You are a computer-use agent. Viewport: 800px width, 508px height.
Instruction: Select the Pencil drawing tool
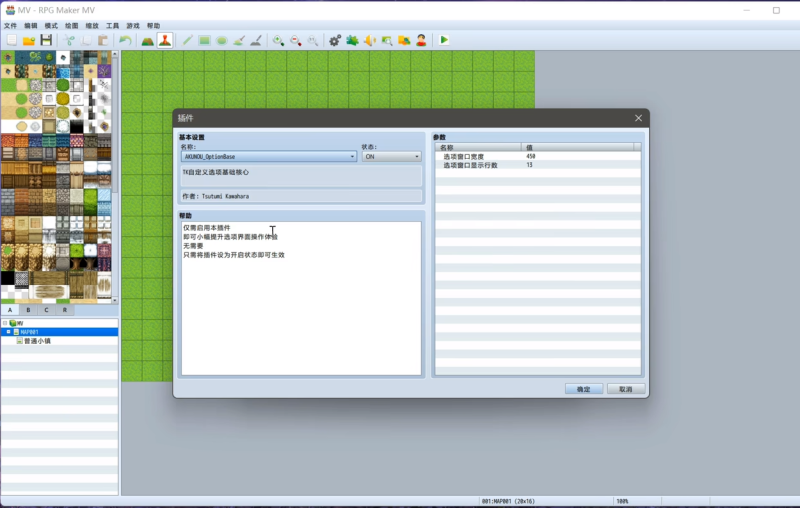click(x=187, y=40)
